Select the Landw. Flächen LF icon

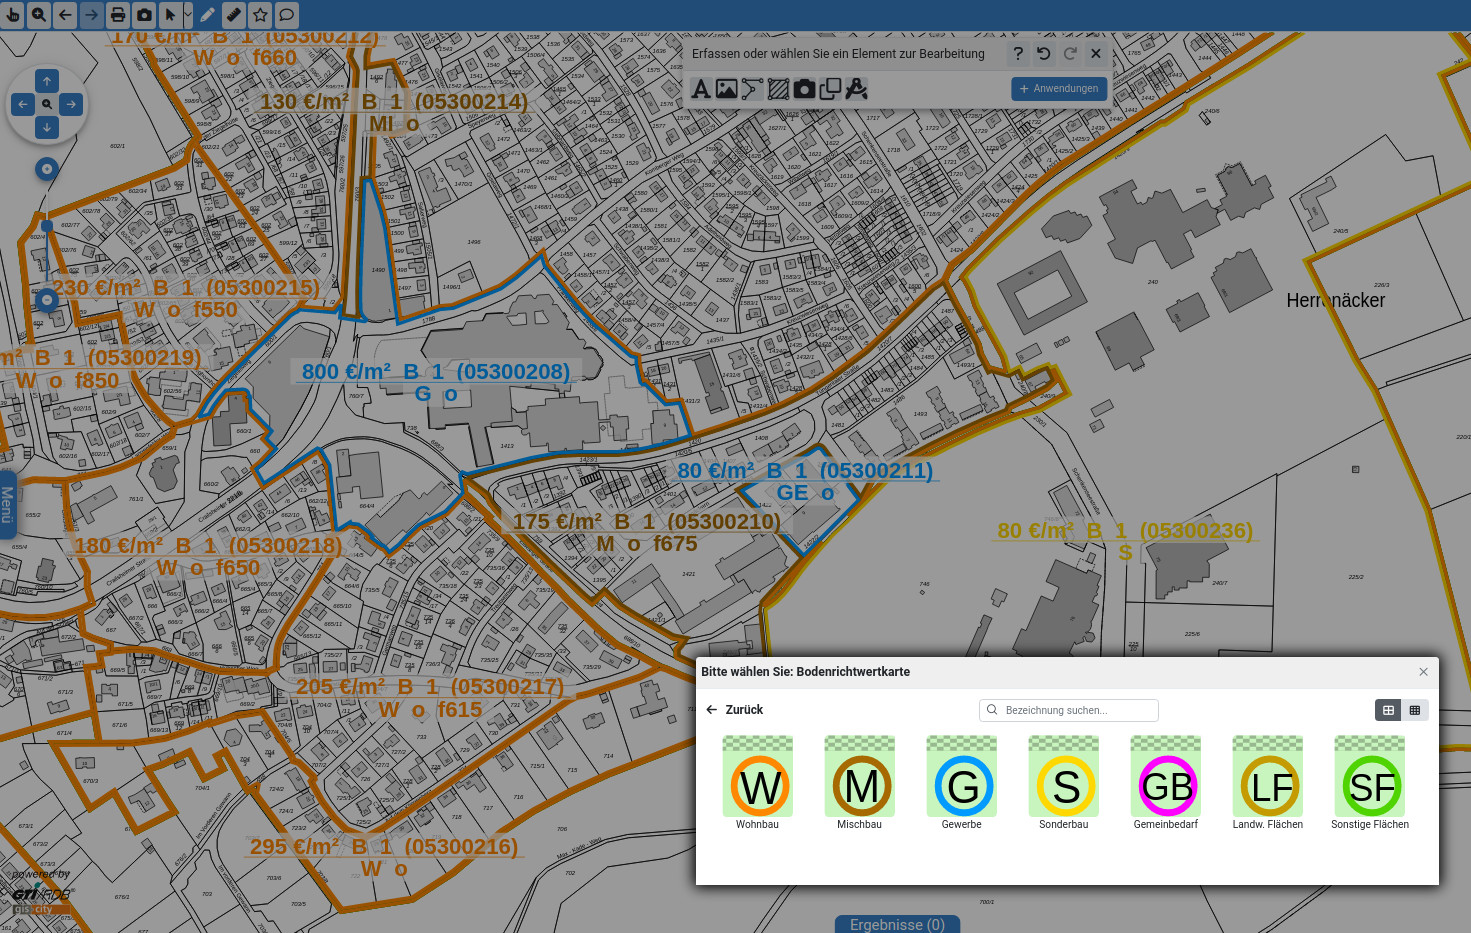coord(1267,784)
